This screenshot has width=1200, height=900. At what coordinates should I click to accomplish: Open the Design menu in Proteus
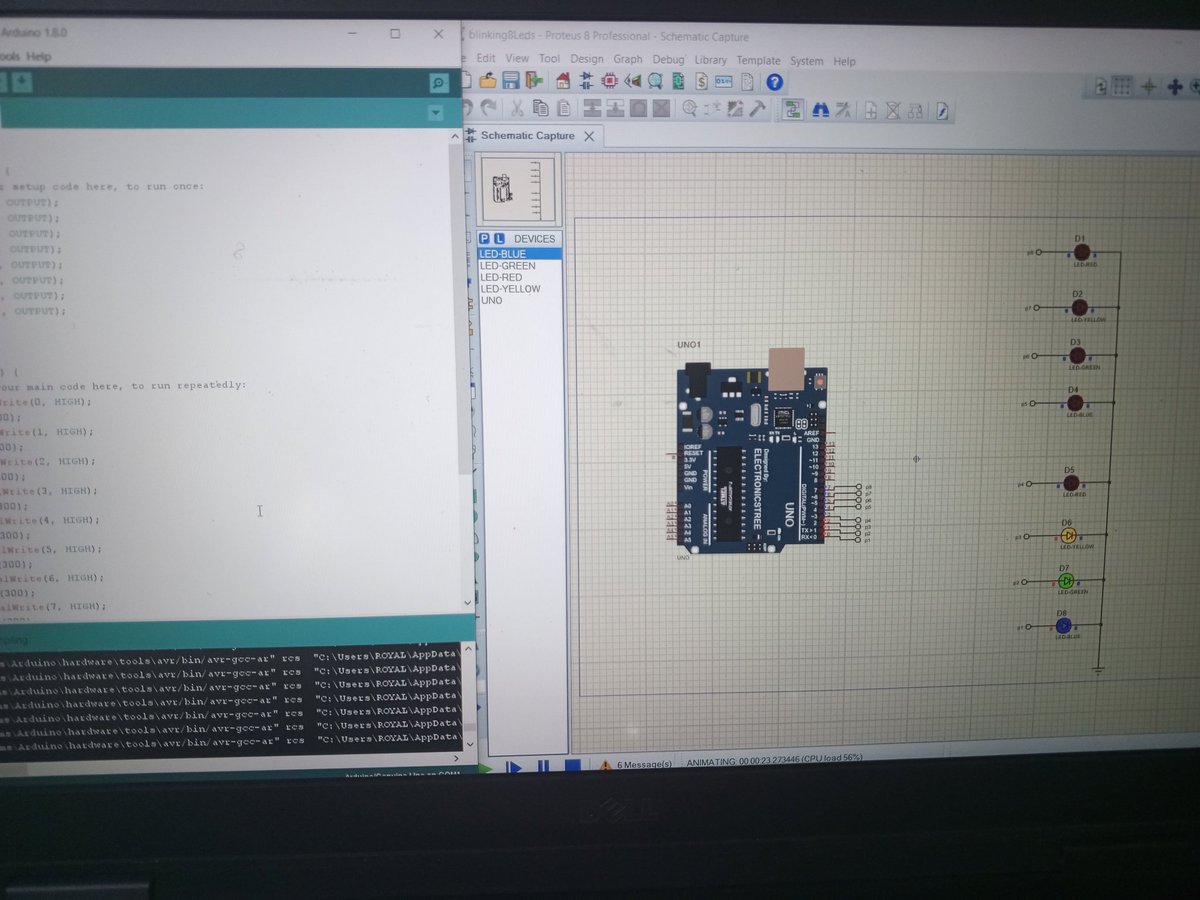pyautogui.click(x=587, y=59)
